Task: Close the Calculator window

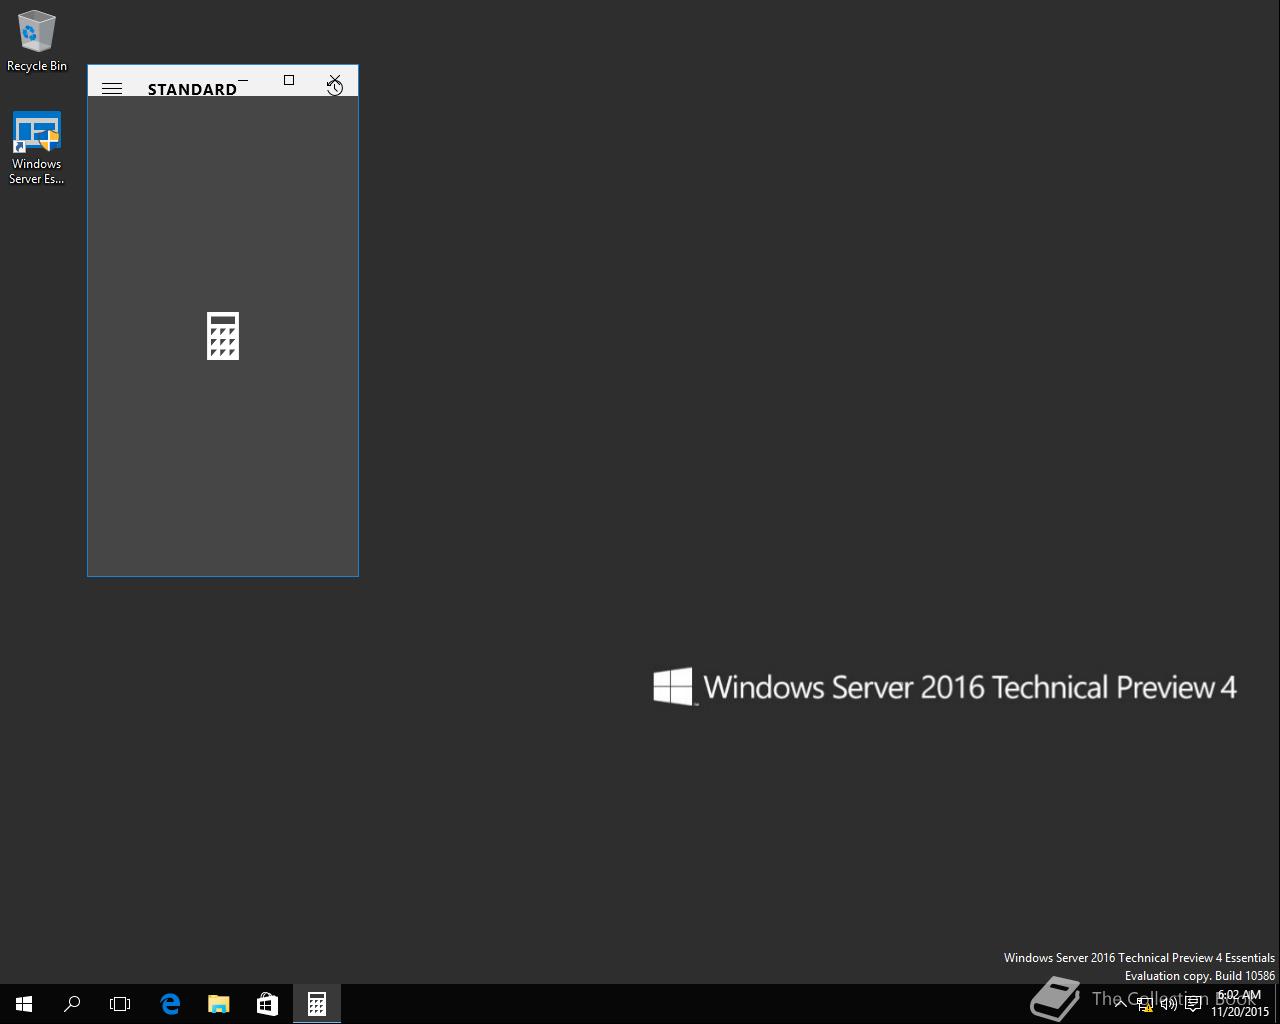Action: click(335, 80)
